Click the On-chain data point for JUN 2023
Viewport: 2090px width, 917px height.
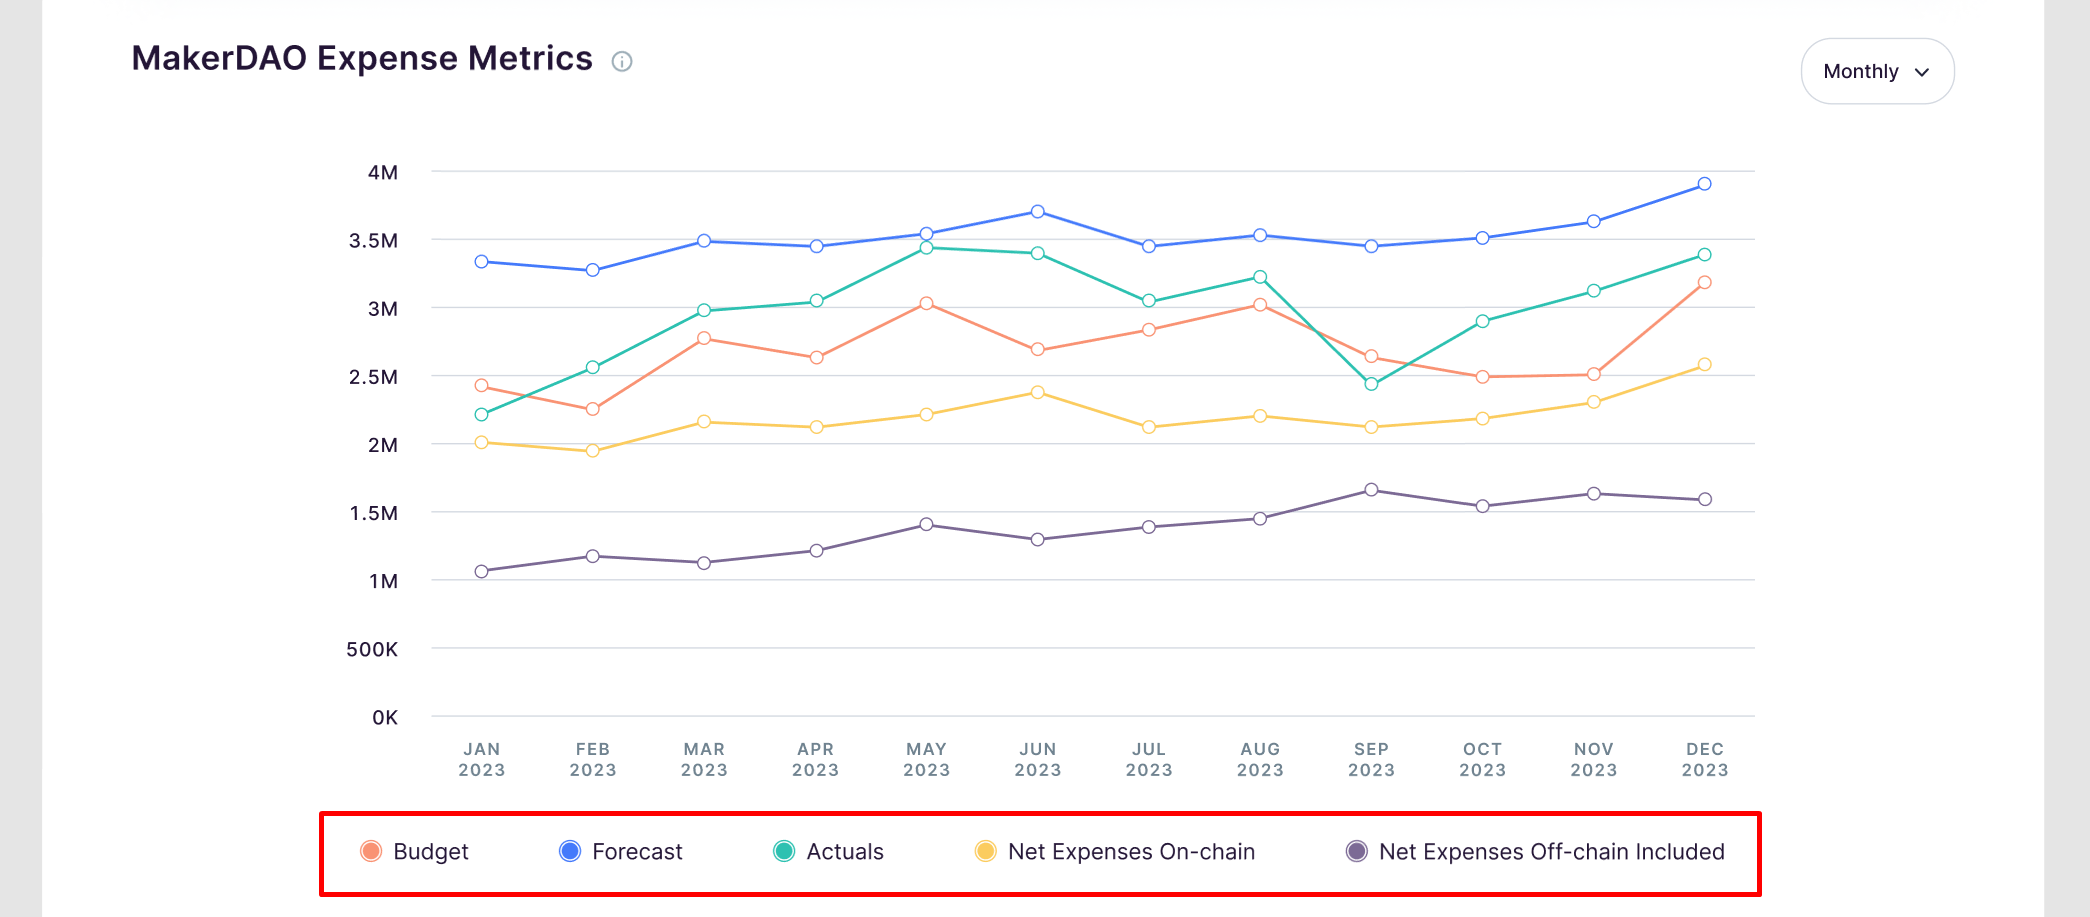[1037, 392]
